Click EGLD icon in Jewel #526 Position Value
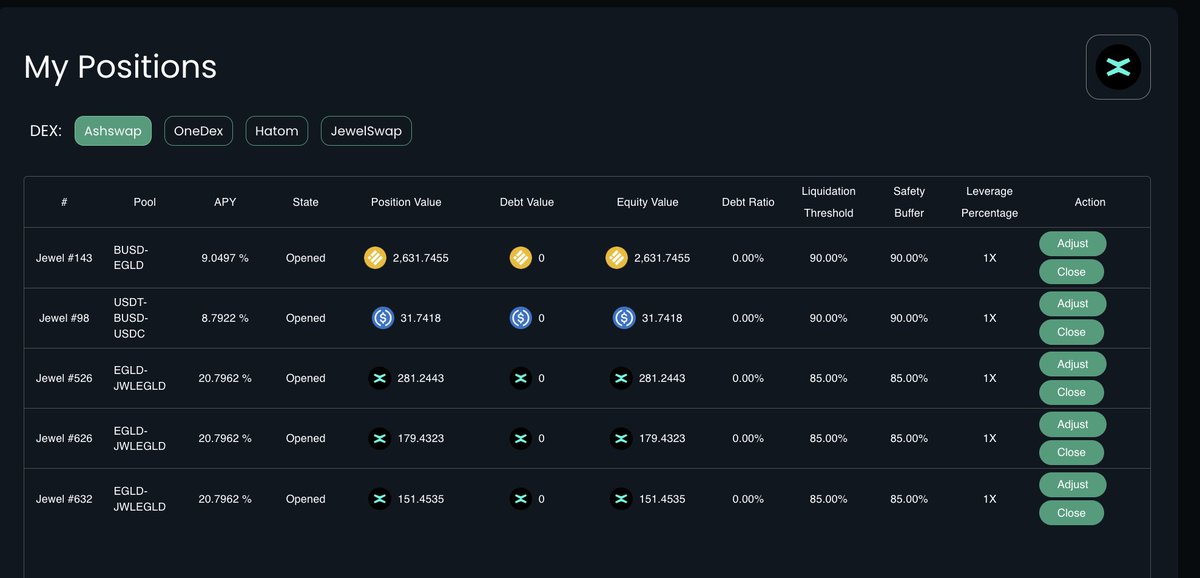Screen dimensions: 1200x578 click(379, 378)
